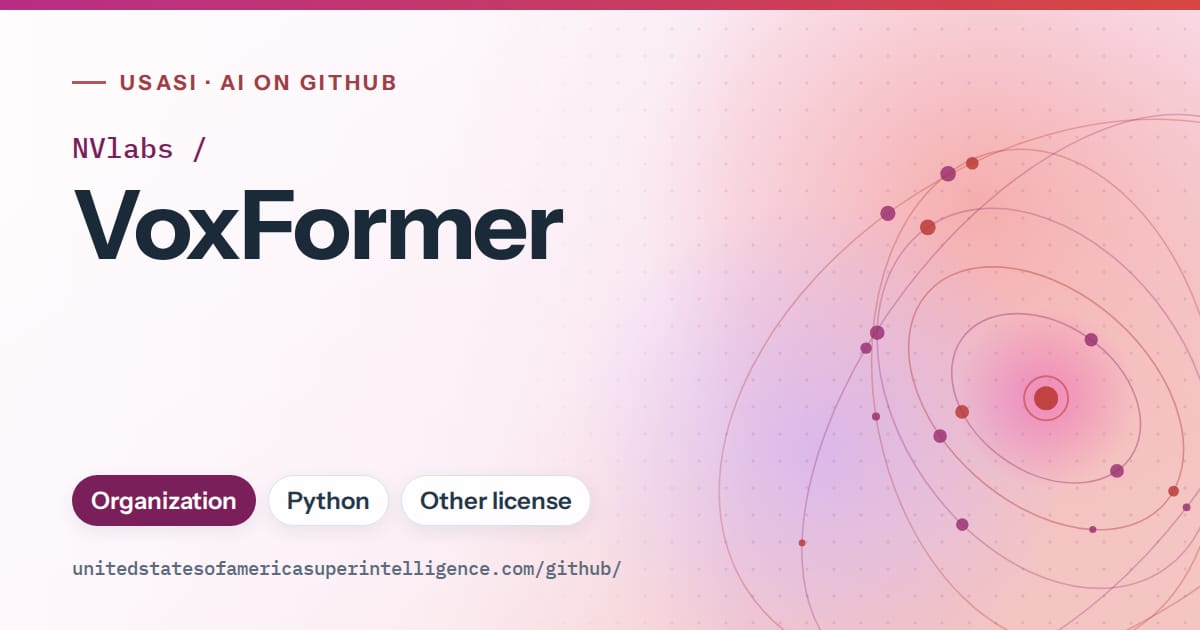Click the topmost red dot on the orbits
Image resolution: width=1200 pixels, height=630 pixels.
click(972, 163)
